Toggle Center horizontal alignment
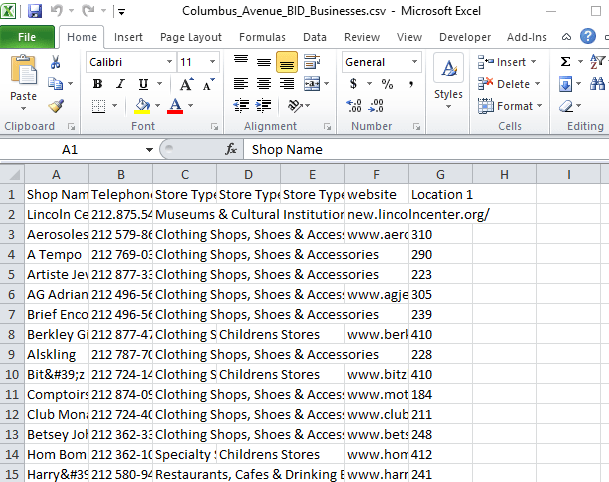Screen dimensions: 609x482 [264, 84]
